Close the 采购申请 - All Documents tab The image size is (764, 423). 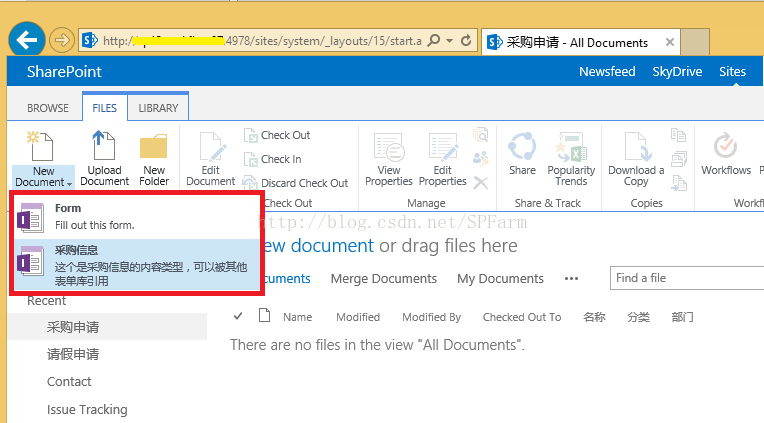point(670,42)
